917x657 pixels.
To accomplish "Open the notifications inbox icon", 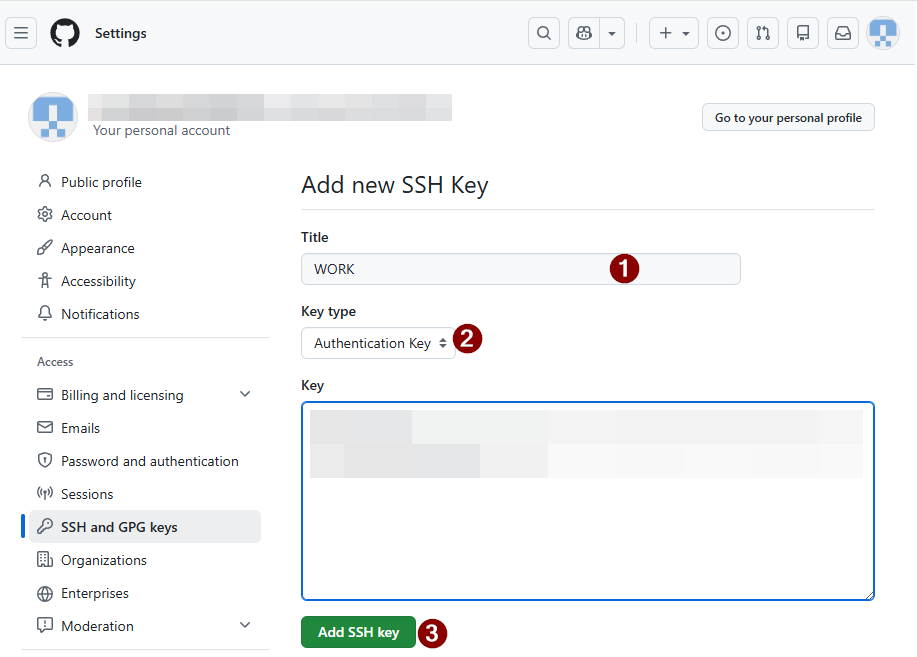I will tap(843, 33).
